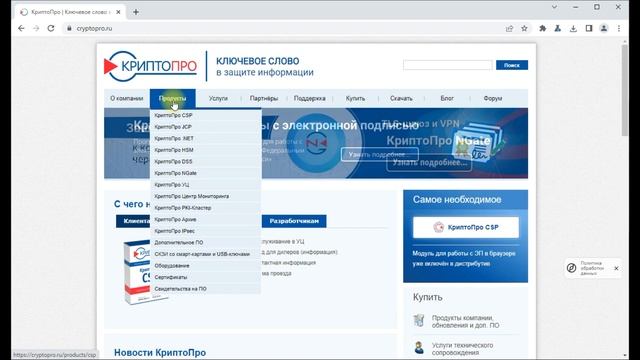Image resolution: width=640 pixels, height=360 pixels.
Task: Reload the page with the refresh icon
Action: [x=51, y=28]
